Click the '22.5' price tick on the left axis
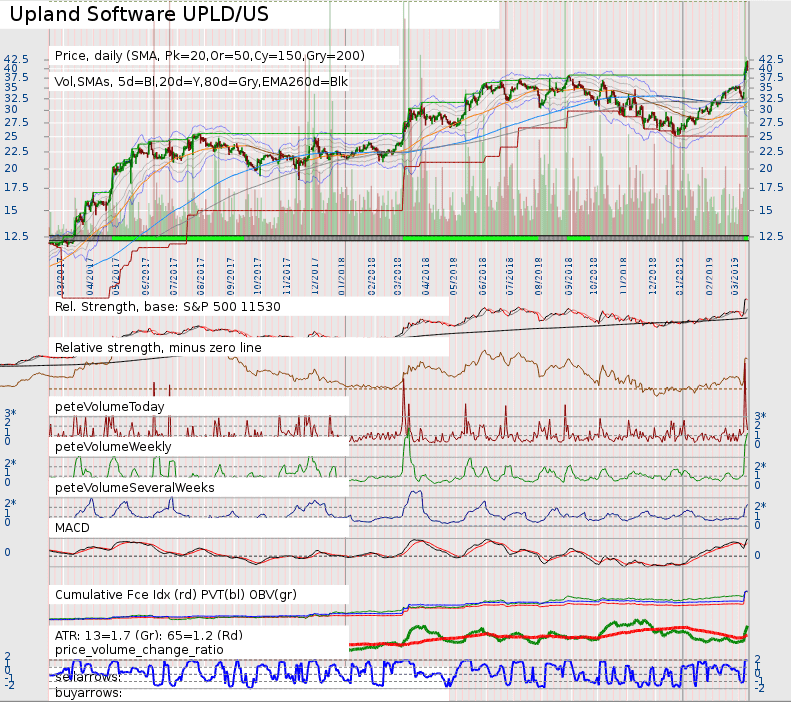 [16, 151]
